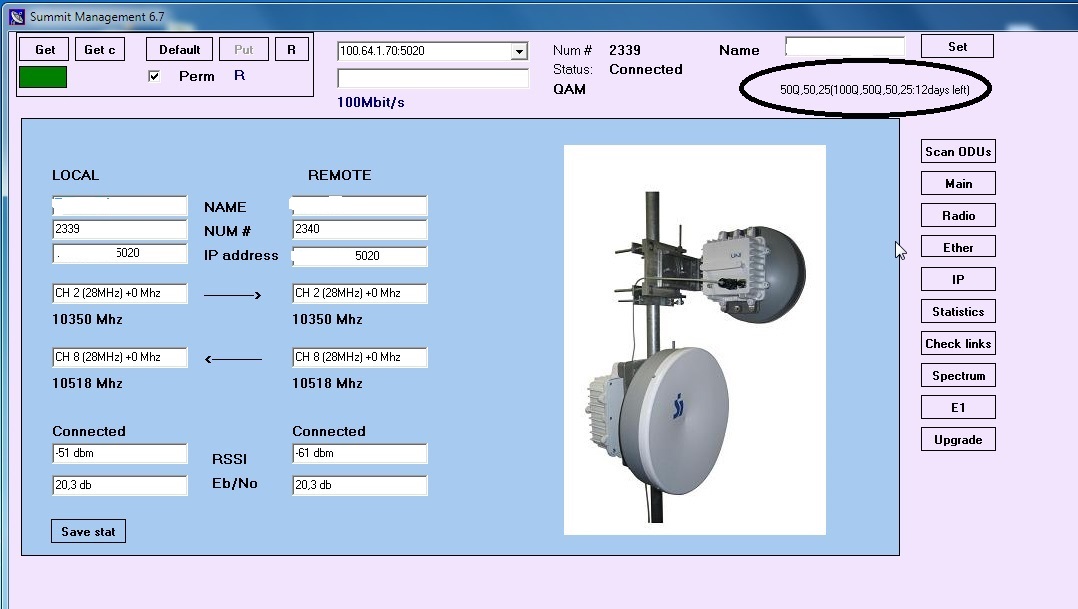Click the REMOTE CH 2 (28MHz) channel field
The width and height of the screenshot is (1078, 609).
click(x=360, y=294)
